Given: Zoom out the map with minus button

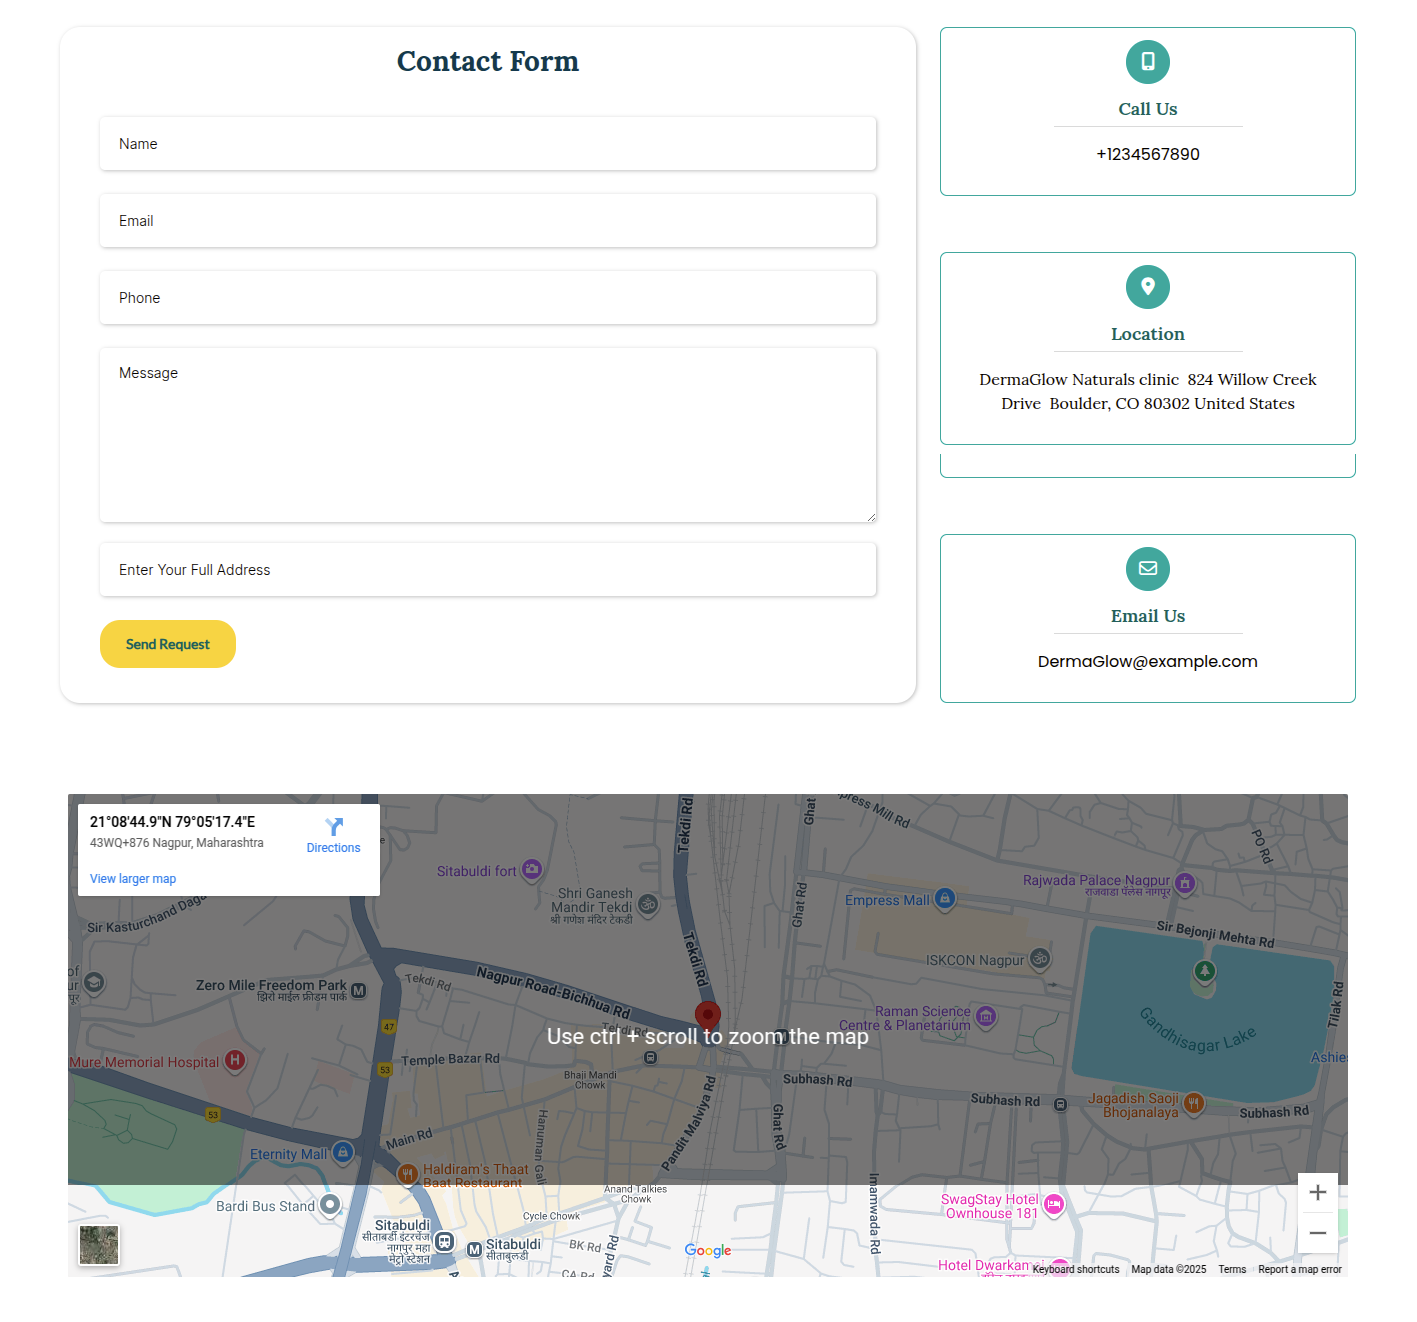Looking at the screenshot, I should point(1317,1233).
